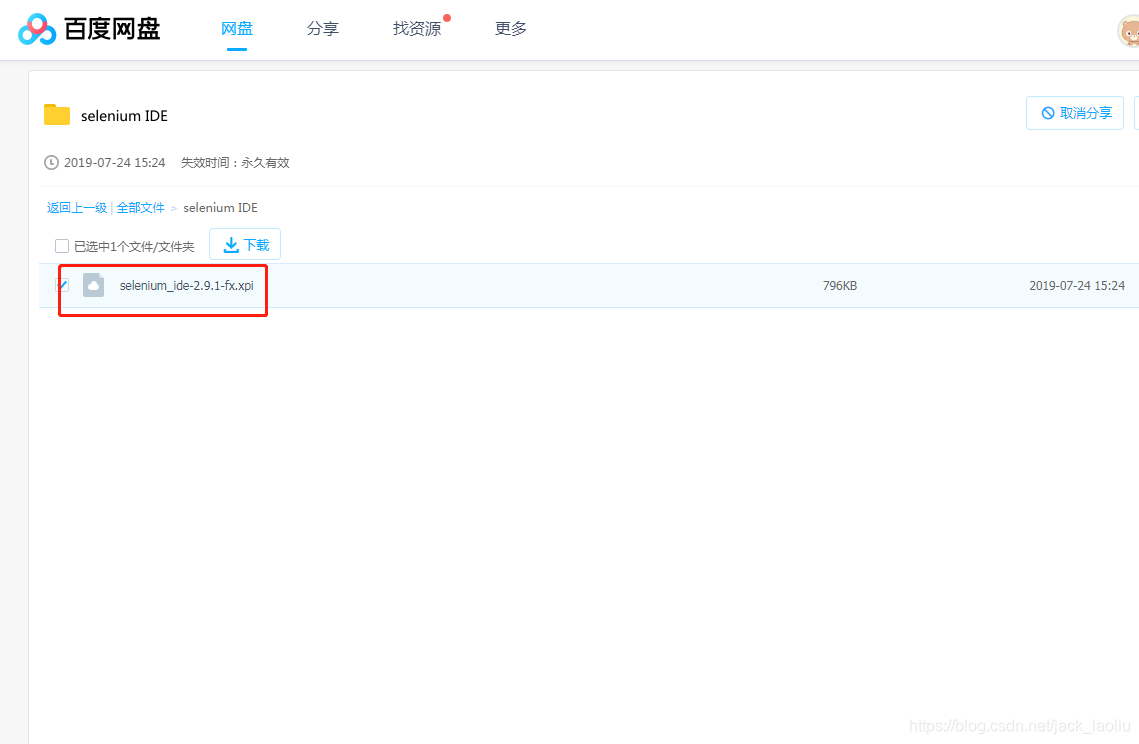
Task: Open the 更多 menu
Action: (x=511, y=28)
